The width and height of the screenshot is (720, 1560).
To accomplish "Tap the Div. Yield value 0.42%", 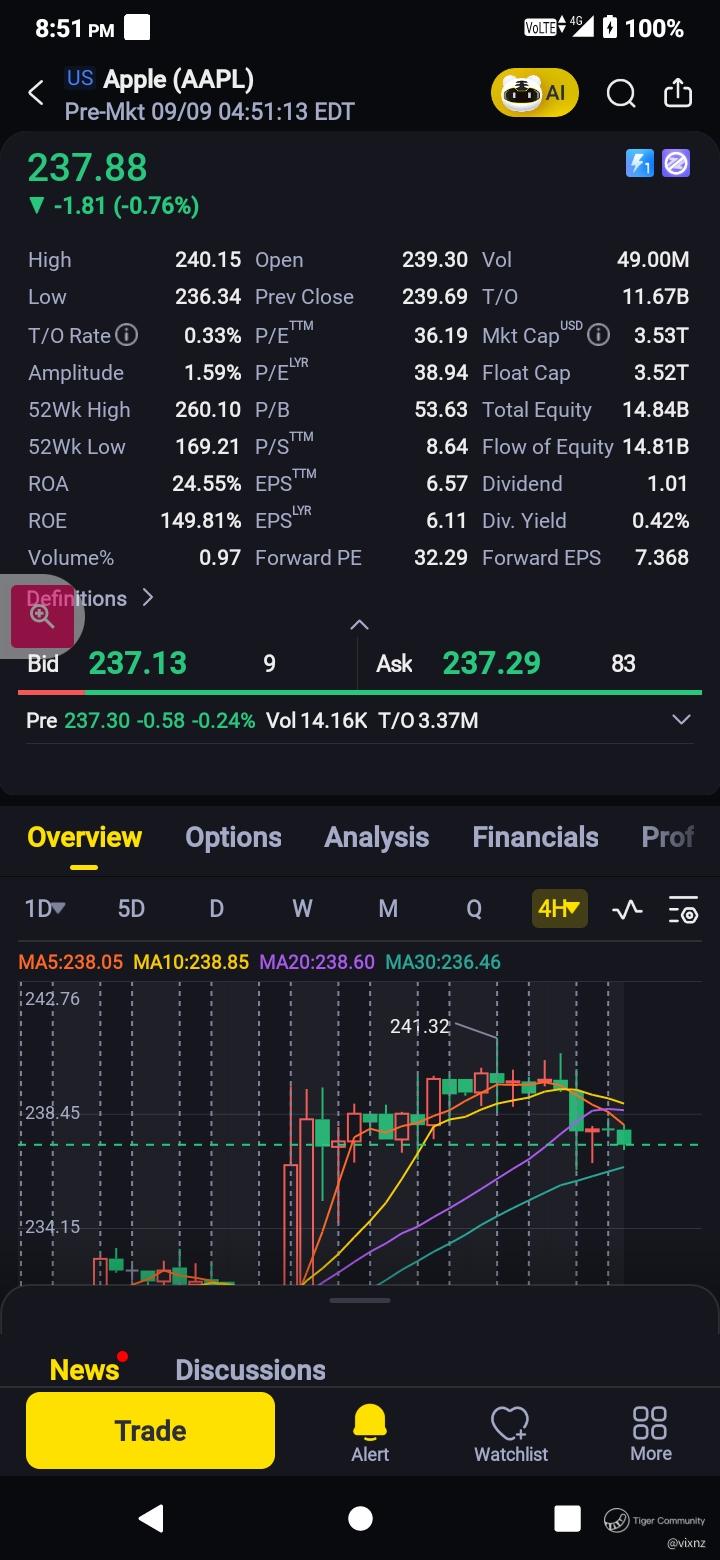I will pos(660,521).
